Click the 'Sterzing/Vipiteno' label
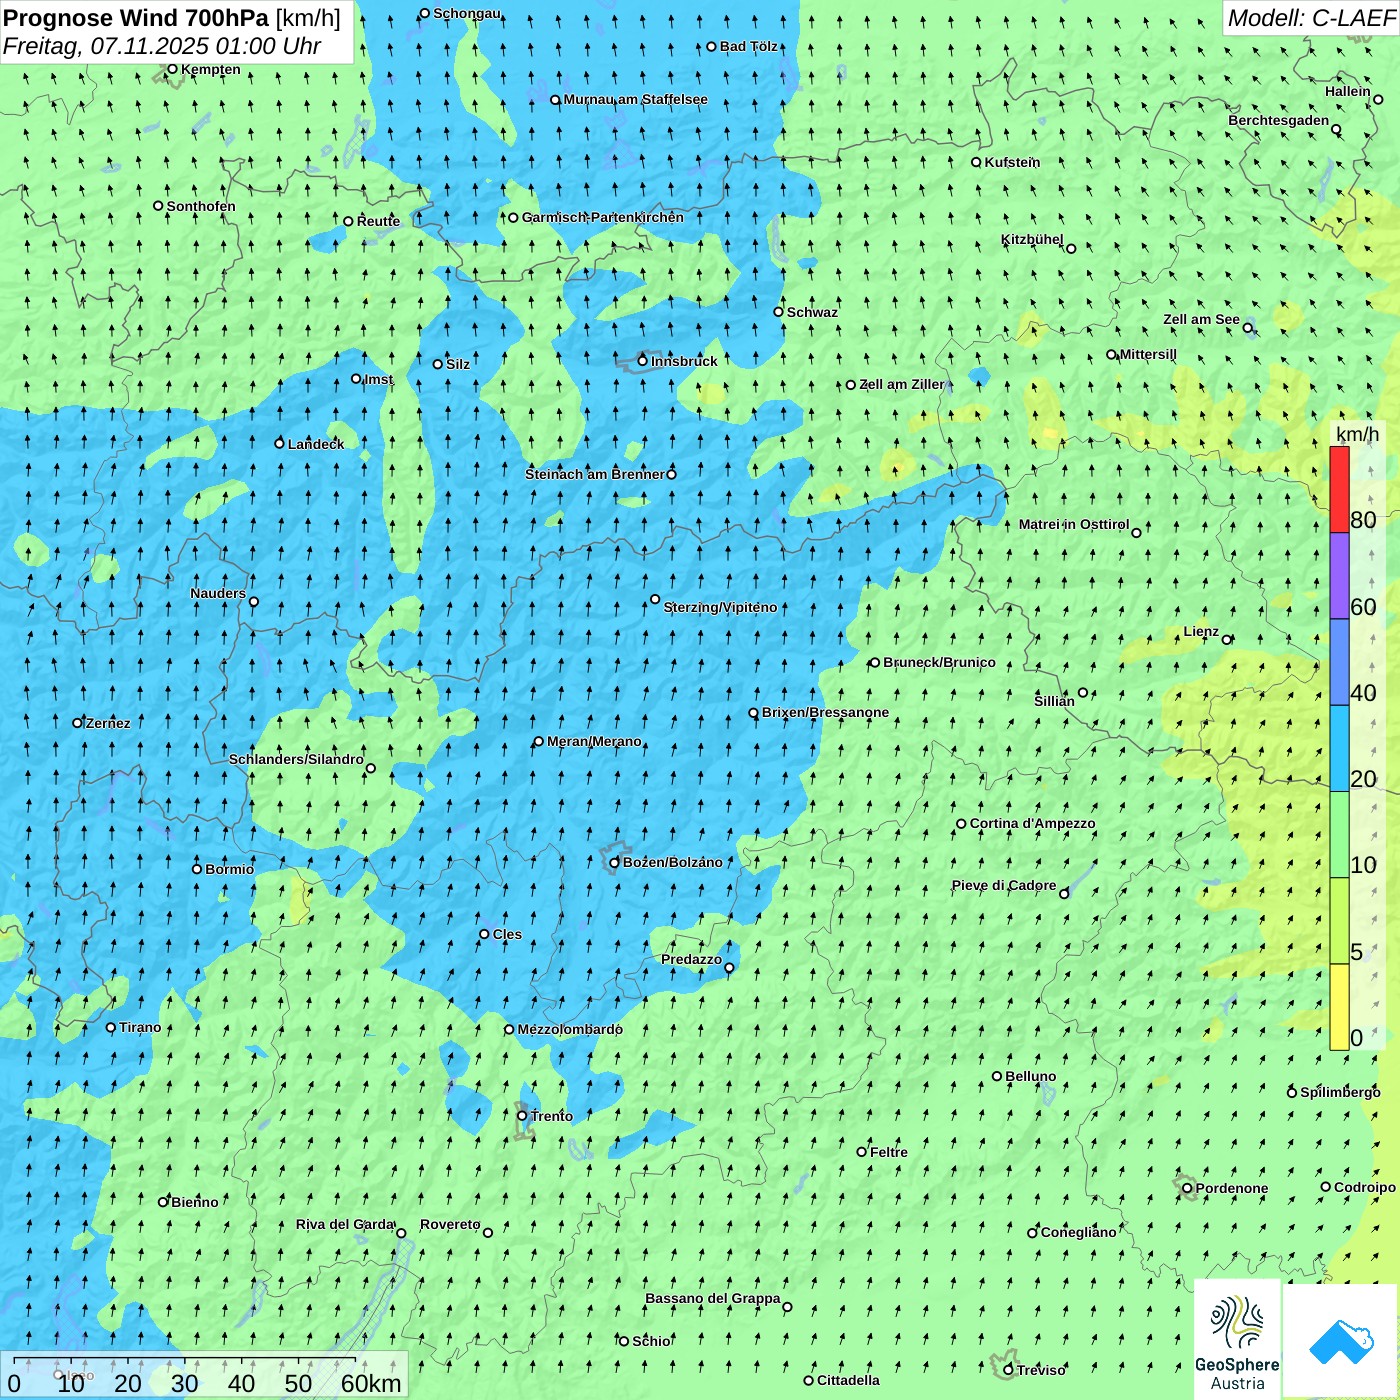 720,607
